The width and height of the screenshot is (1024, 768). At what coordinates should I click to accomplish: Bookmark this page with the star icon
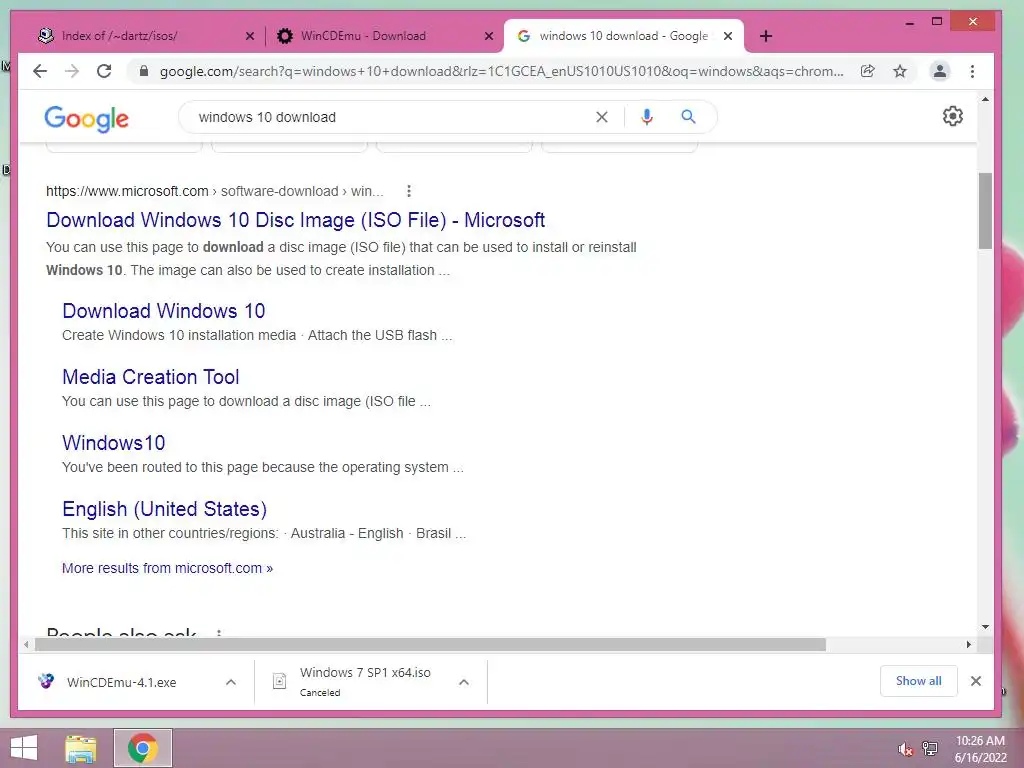pyautogui.click(x=900, y=71)
